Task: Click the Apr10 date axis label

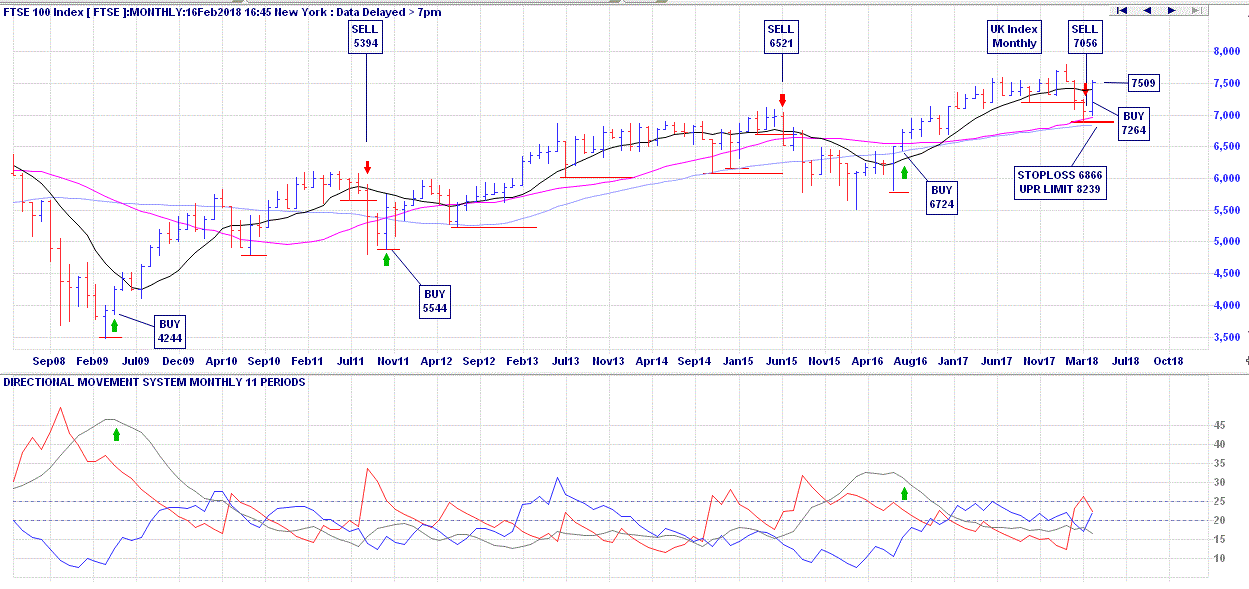Action: point(221,361)
